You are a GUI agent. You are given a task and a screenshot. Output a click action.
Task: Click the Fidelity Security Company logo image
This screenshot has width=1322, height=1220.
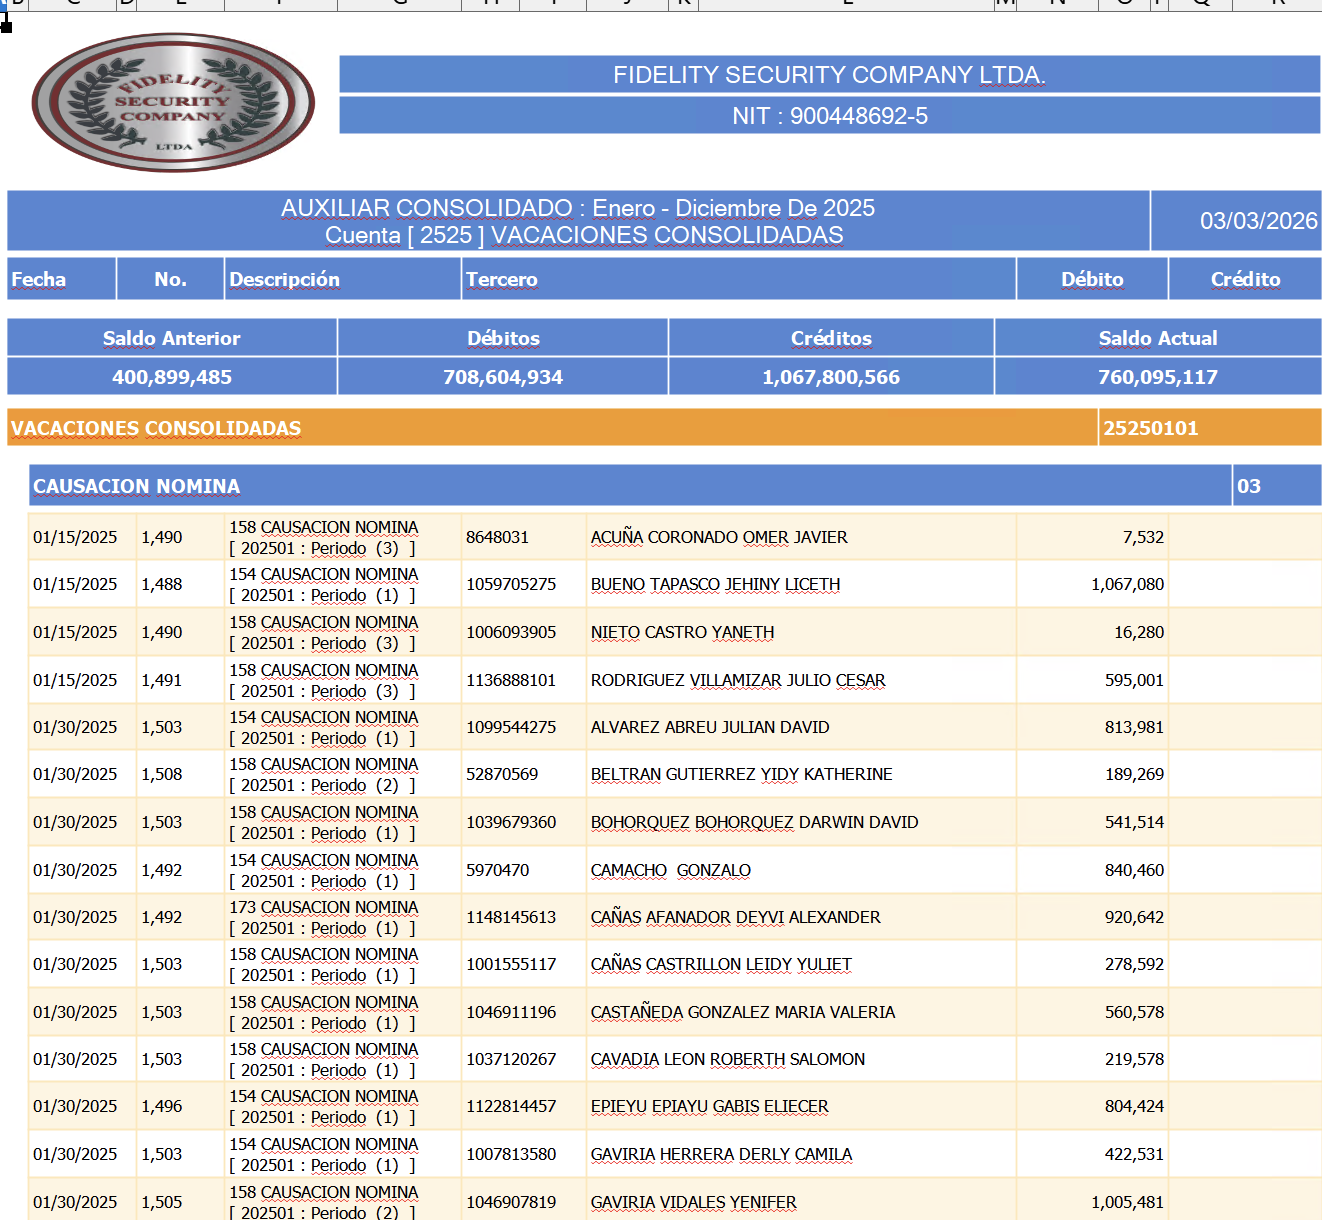click(x=173, y=103)
